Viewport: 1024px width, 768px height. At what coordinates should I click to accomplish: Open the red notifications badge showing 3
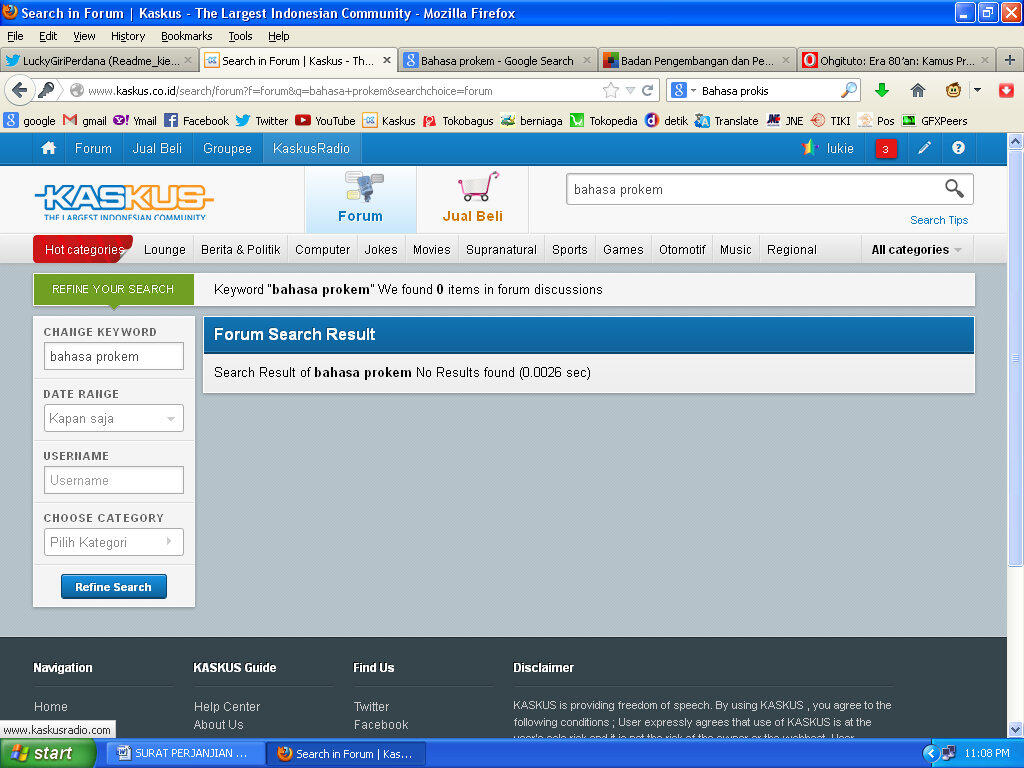click(886, 149)
